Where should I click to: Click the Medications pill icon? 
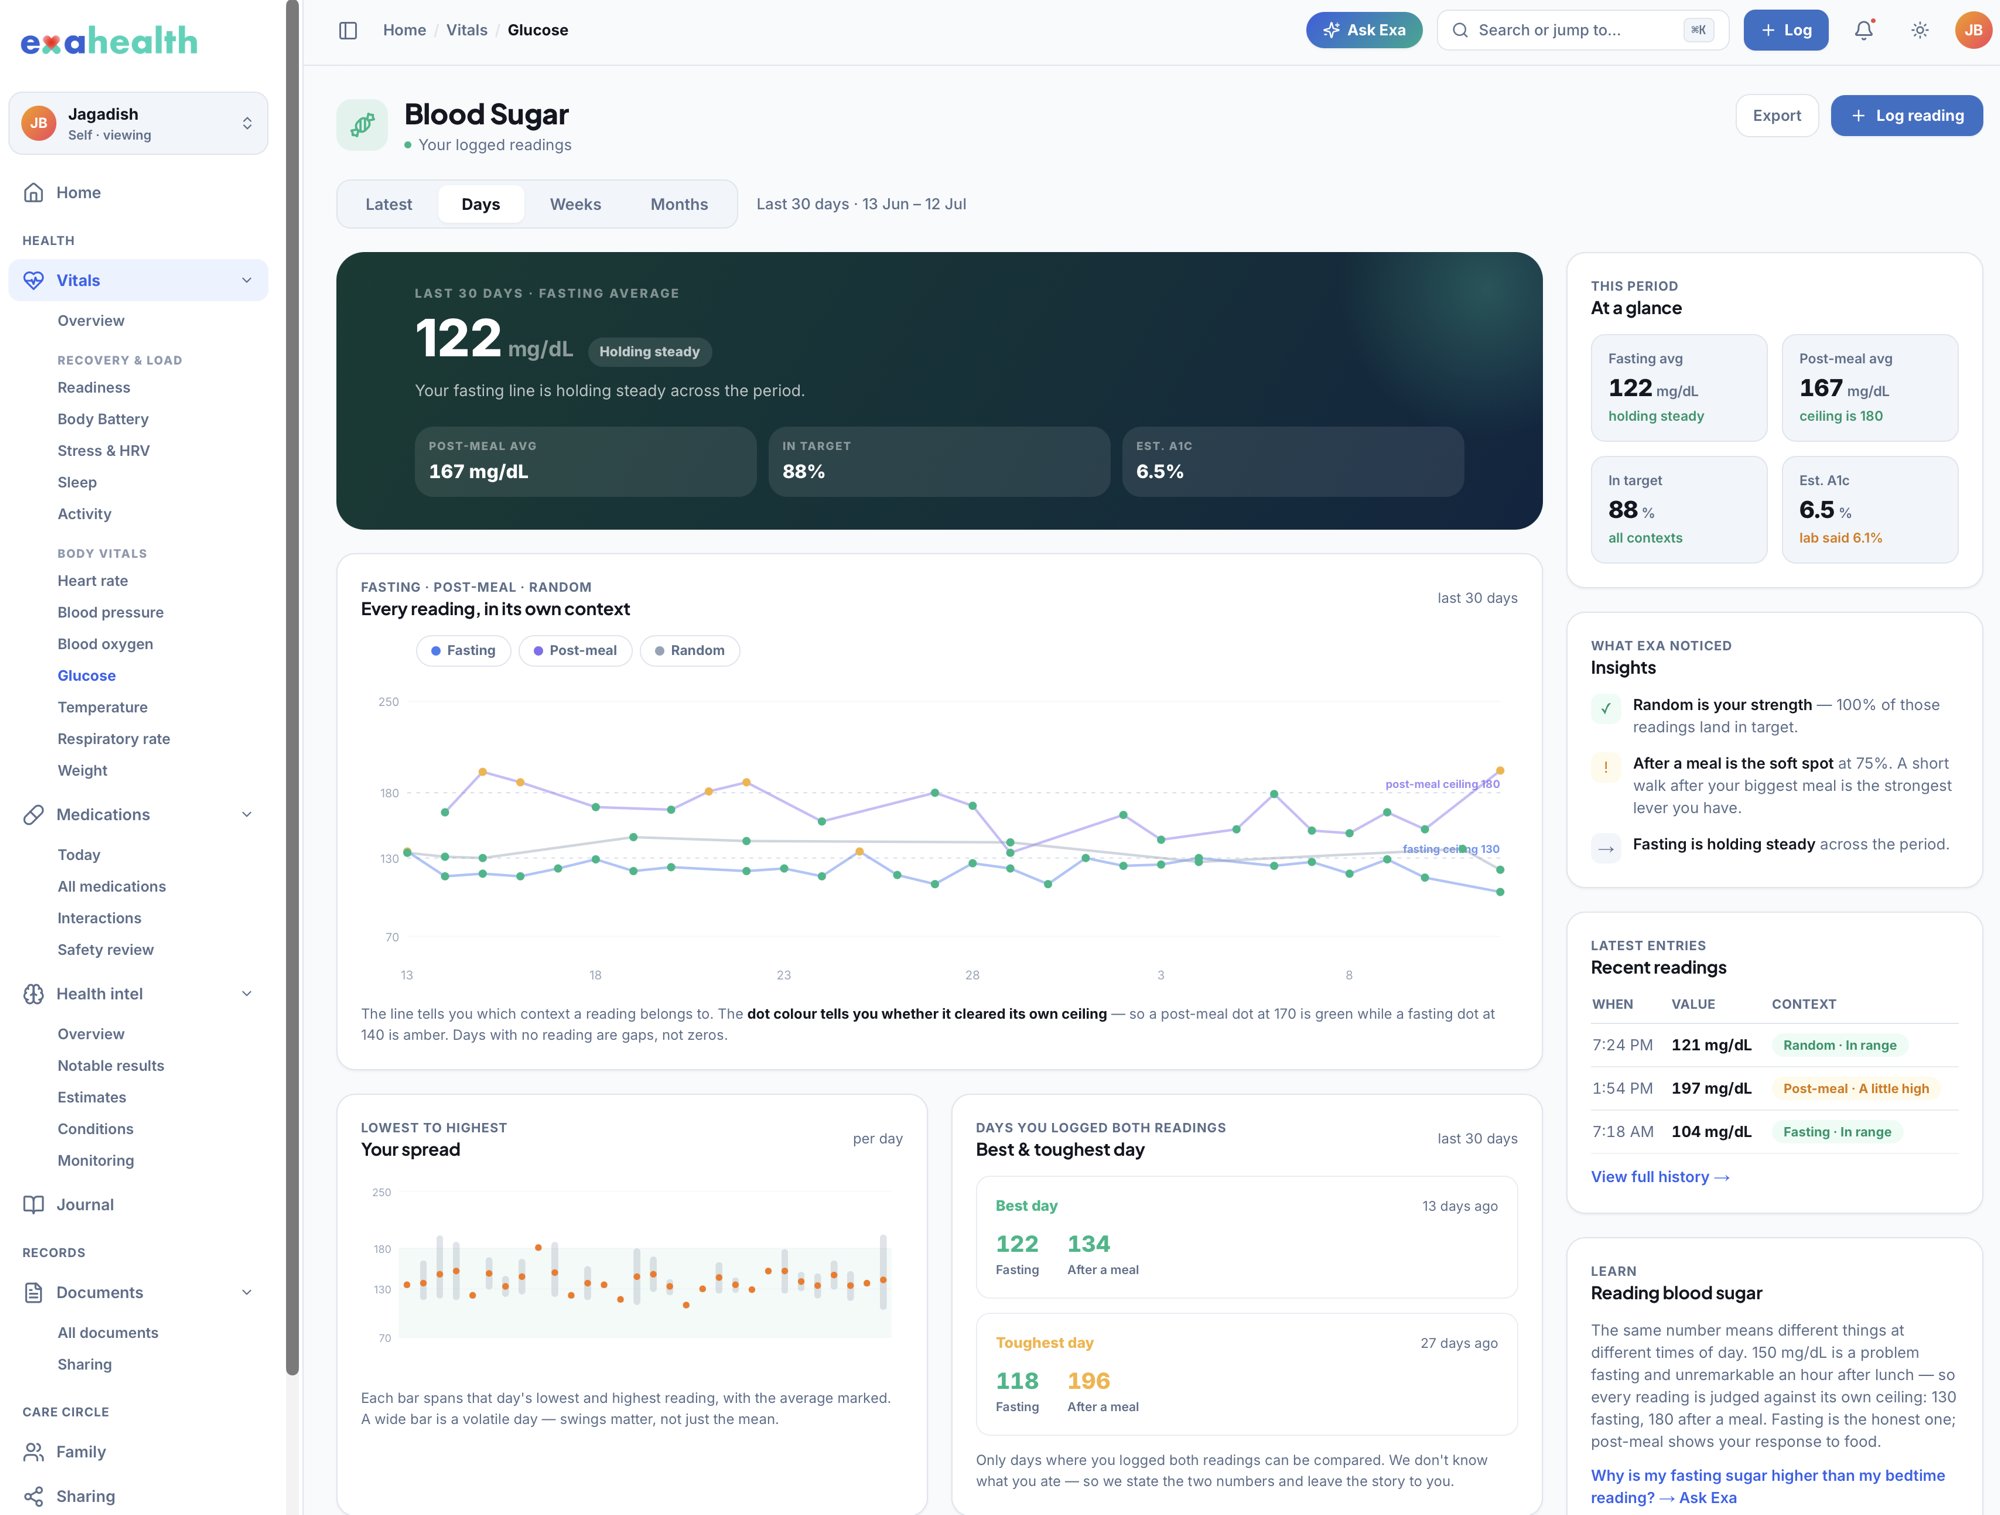pyautogui.click(x=34, y=814)
